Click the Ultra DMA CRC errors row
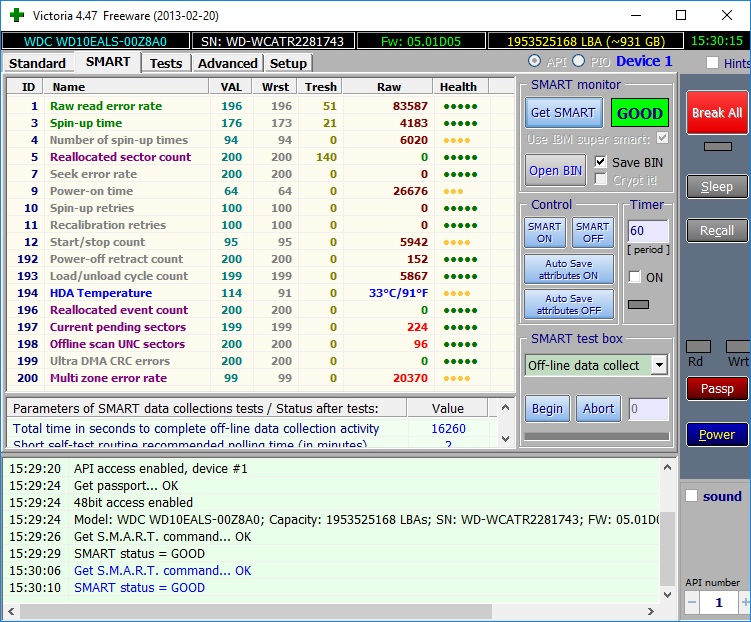 tap(261, 361)
